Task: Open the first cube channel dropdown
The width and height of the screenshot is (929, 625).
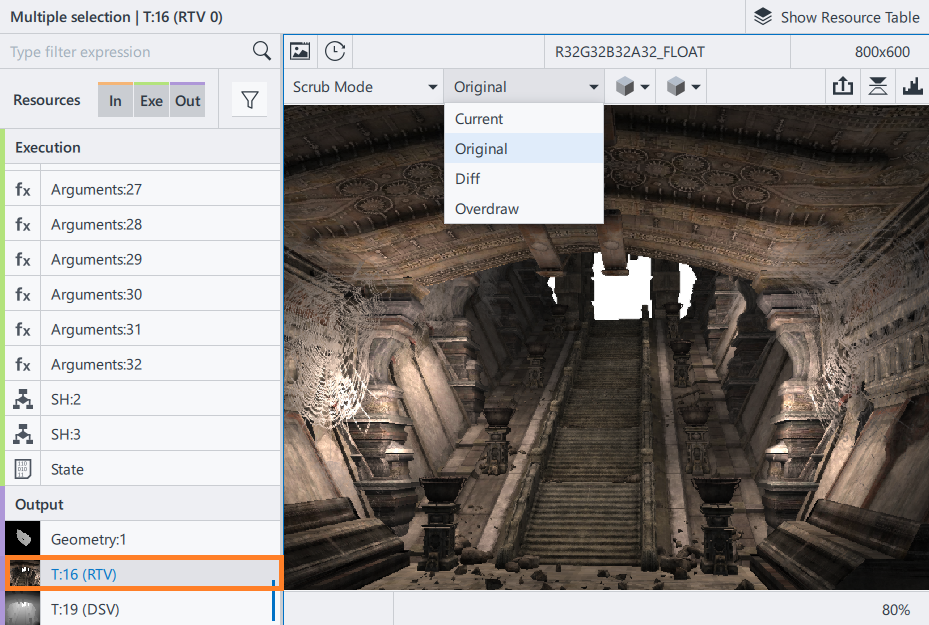Action: 632,86
